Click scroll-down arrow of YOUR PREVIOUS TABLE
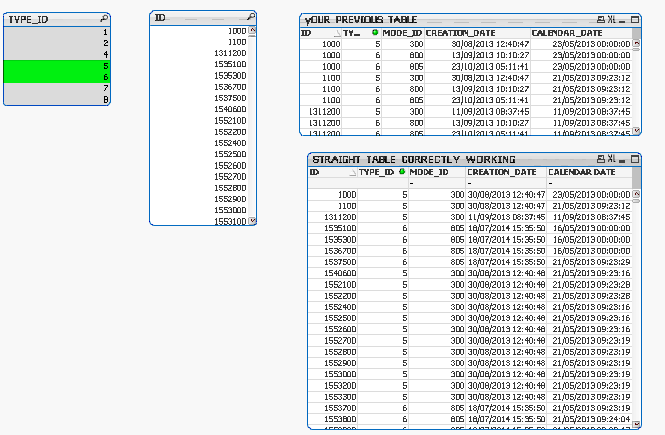The height and width of the screenshot is (435, 665). (636, 131)
